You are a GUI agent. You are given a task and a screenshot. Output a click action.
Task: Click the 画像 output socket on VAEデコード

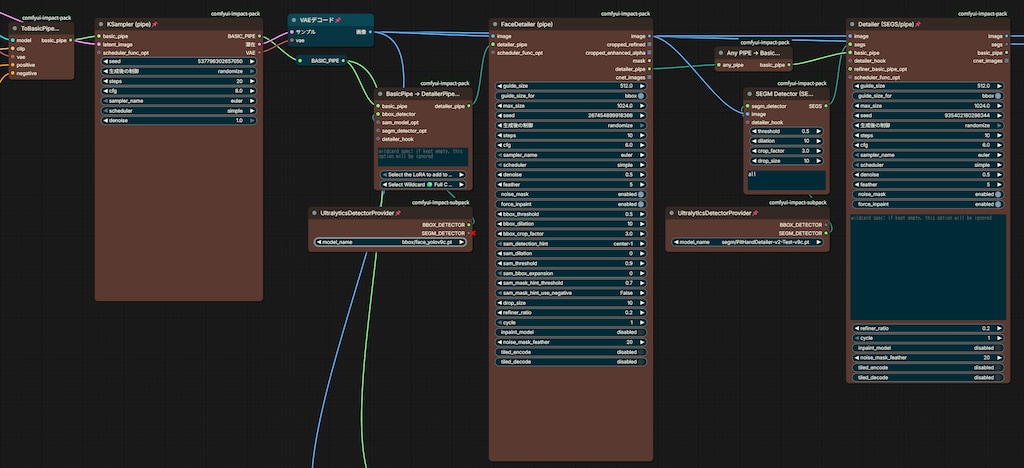(371, 31)
